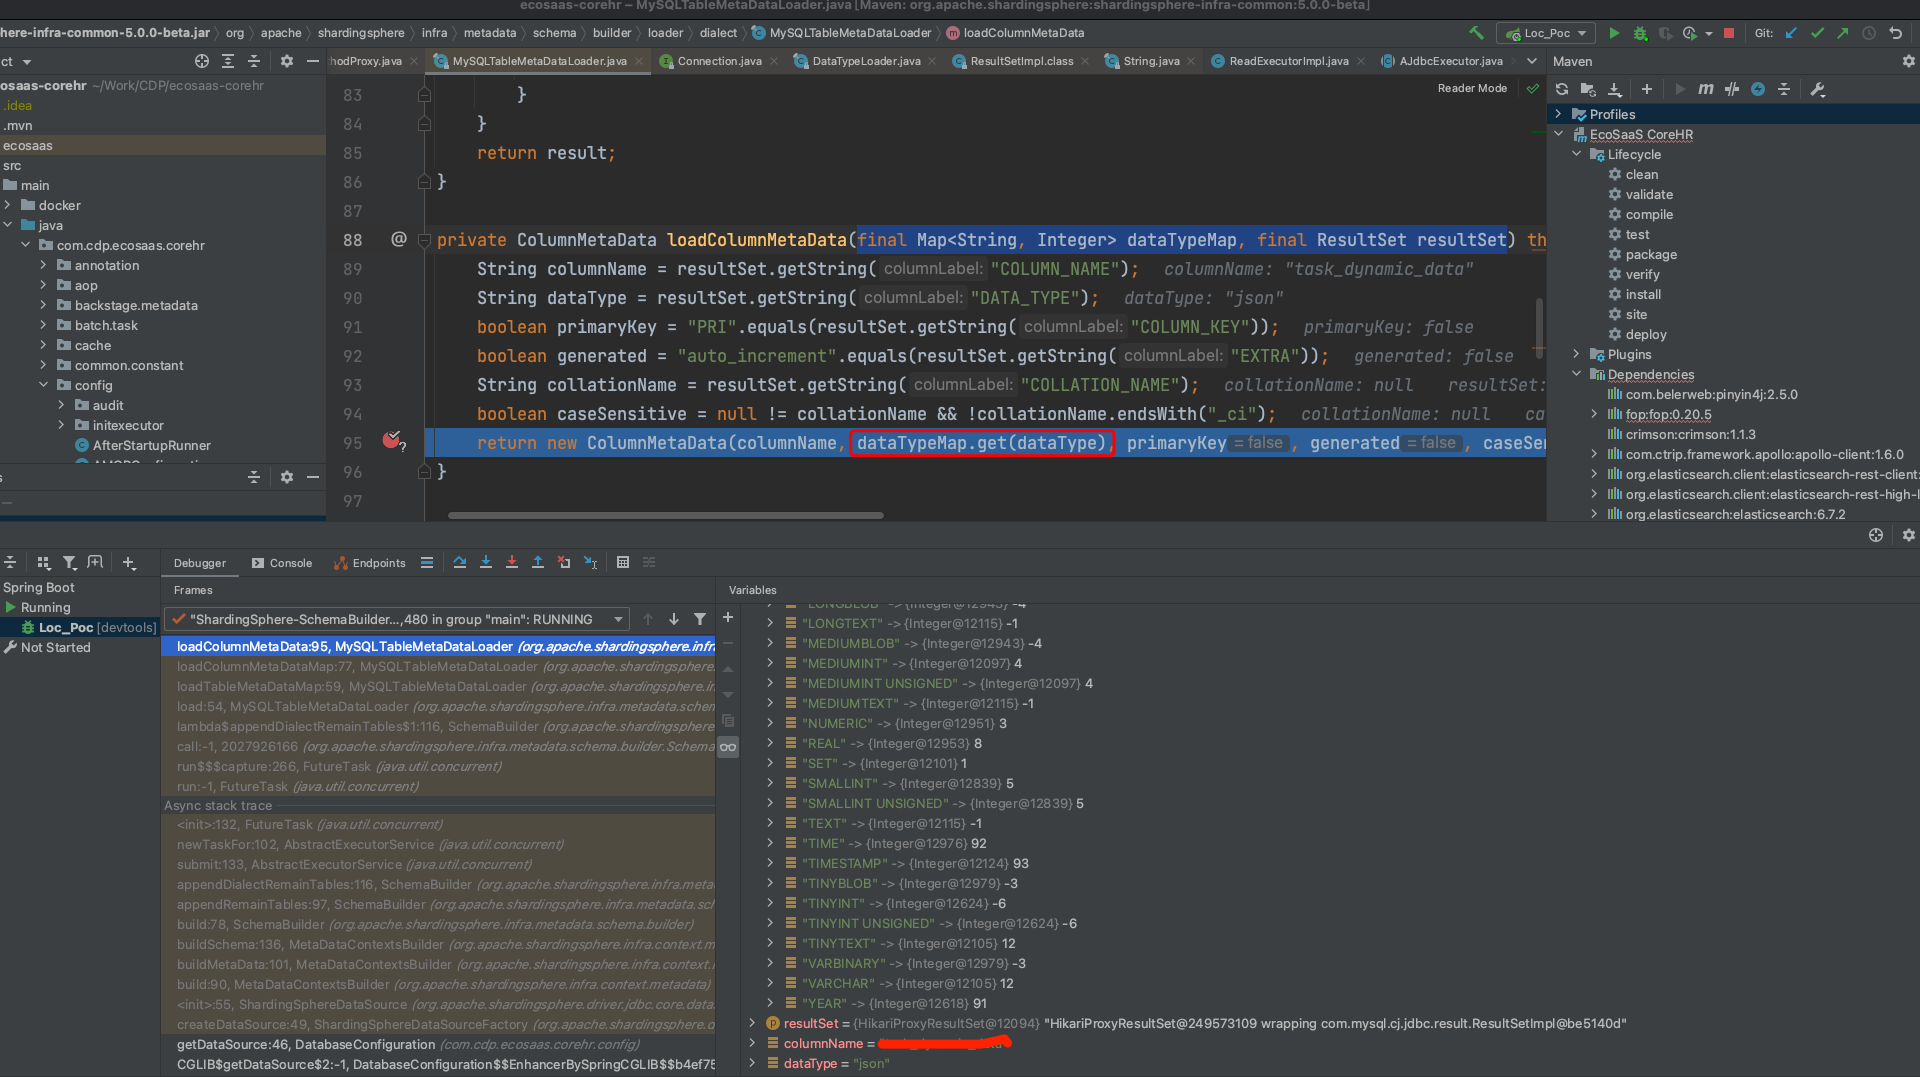Click Force Step Into red arrow icon
This screenshot has height=1077, width=1920.
tap(512, 562)
